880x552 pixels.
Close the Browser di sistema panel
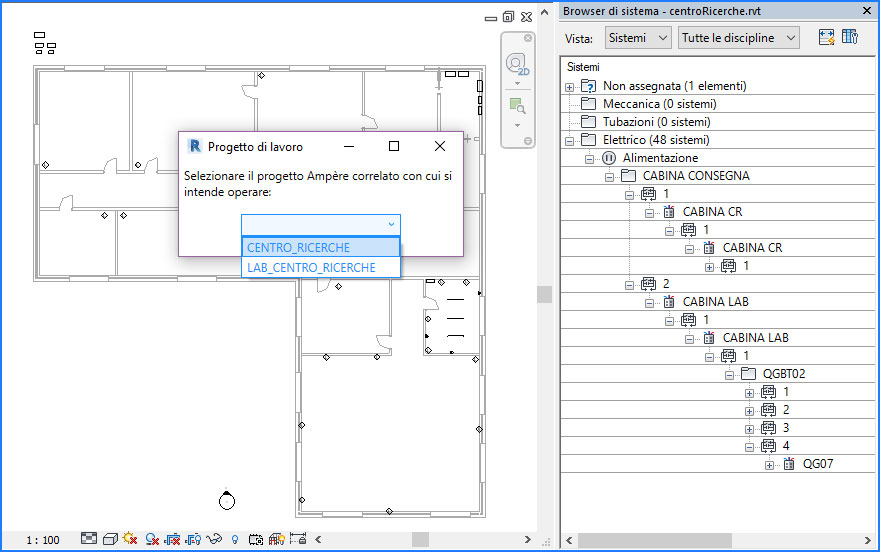[867, 11]
